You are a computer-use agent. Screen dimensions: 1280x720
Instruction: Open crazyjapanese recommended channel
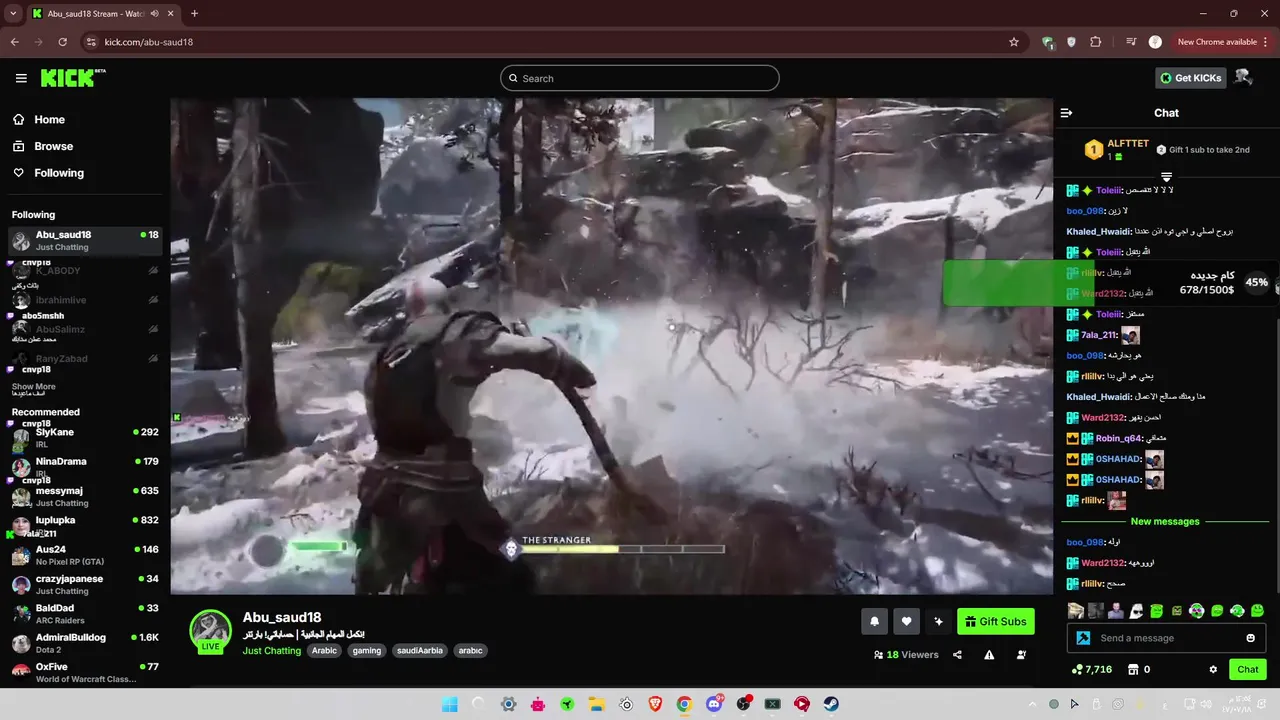pos(85,585)
